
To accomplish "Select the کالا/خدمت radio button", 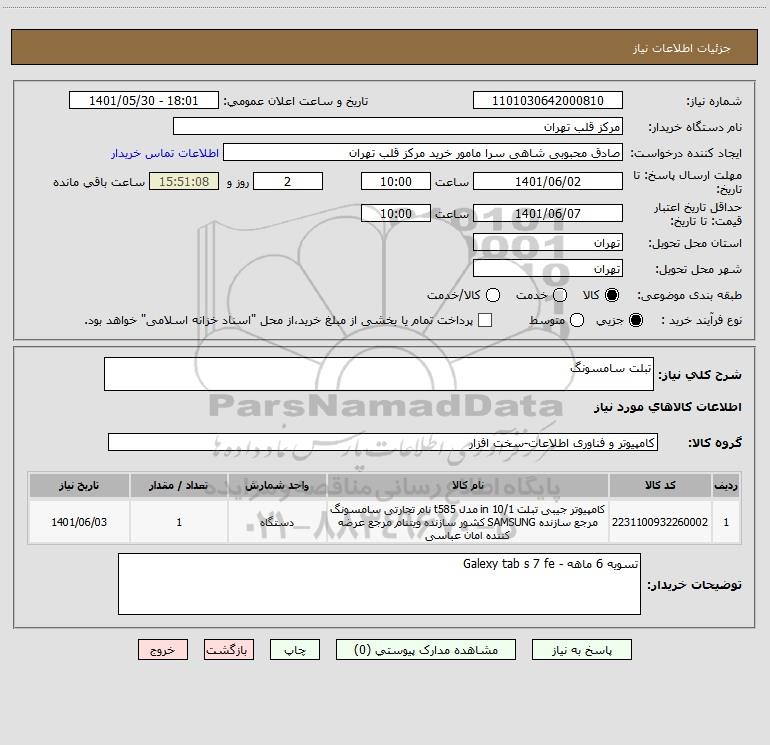I will pyautogui.click(x=493, y=295).
